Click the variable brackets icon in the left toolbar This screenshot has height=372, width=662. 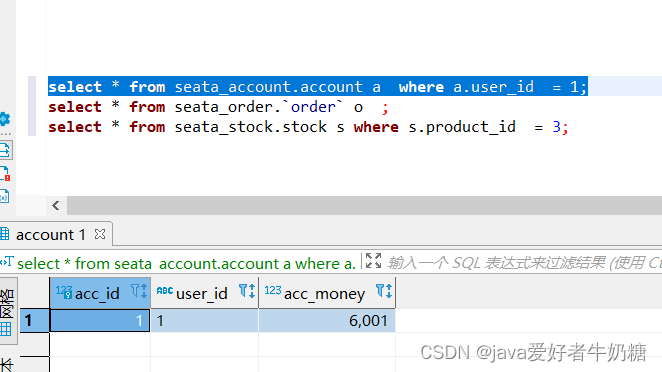point(4,197)
